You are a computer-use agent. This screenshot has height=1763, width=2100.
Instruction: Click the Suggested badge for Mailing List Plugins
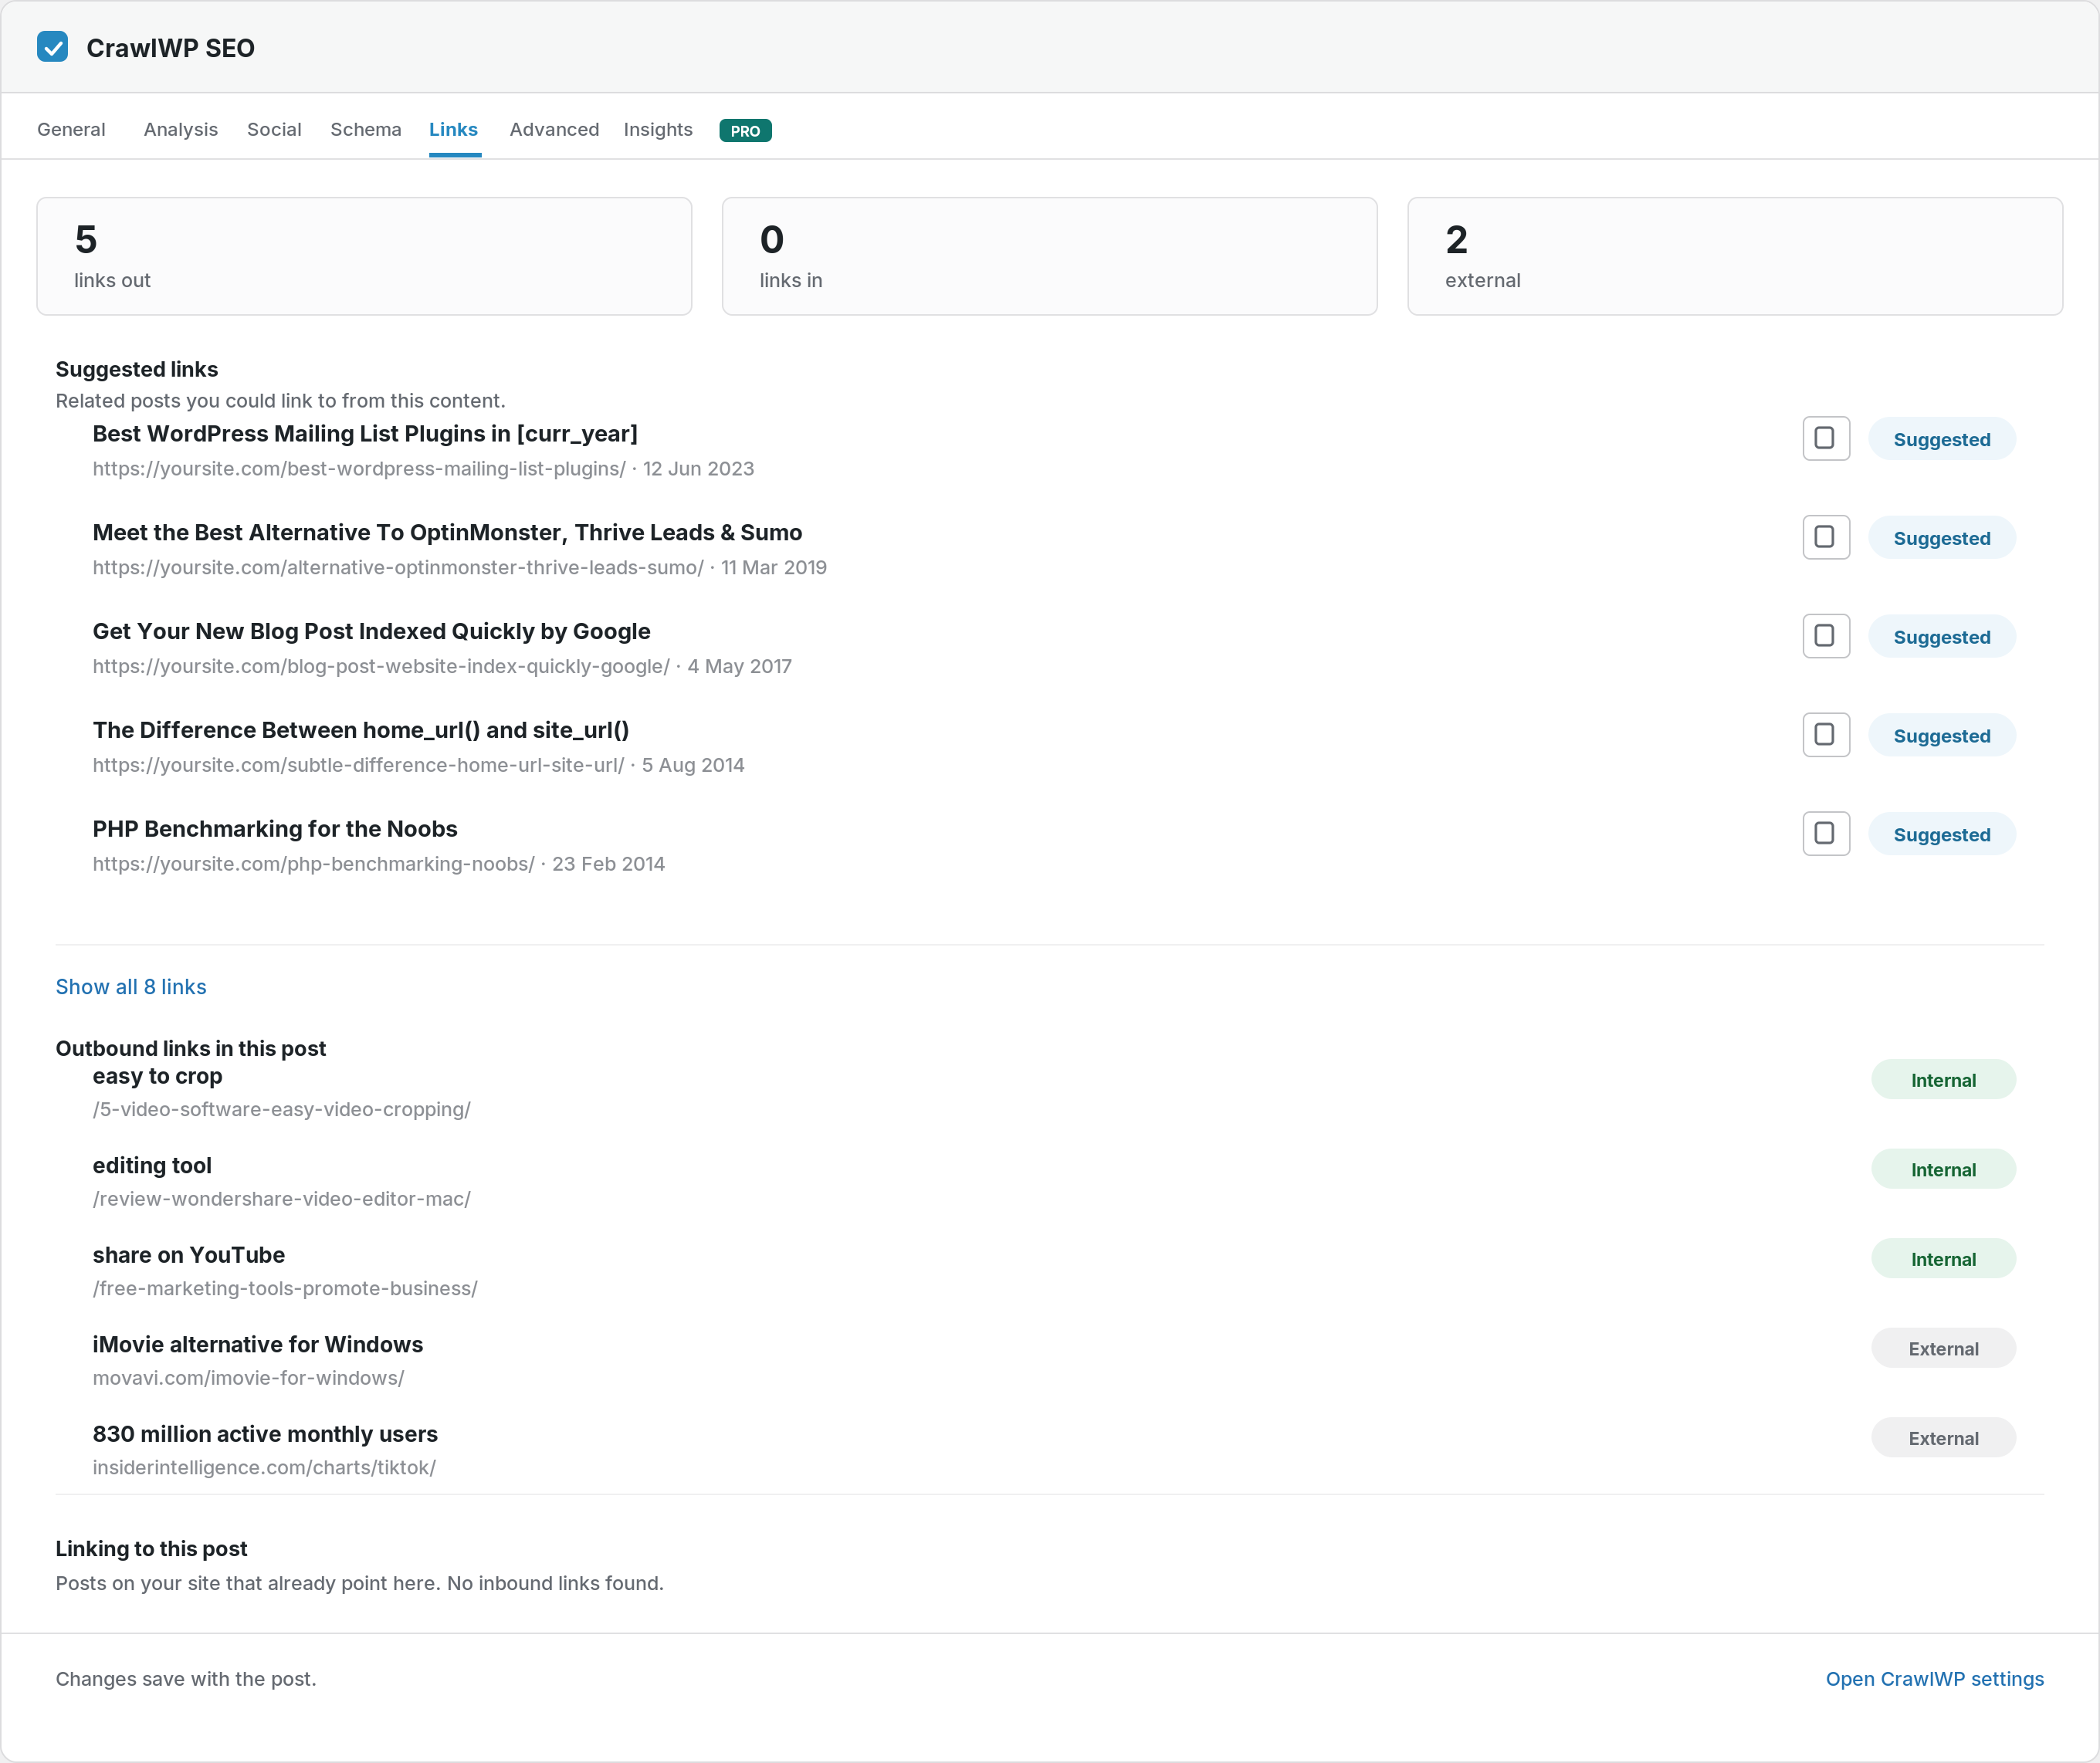click(x=1941, y=439)
